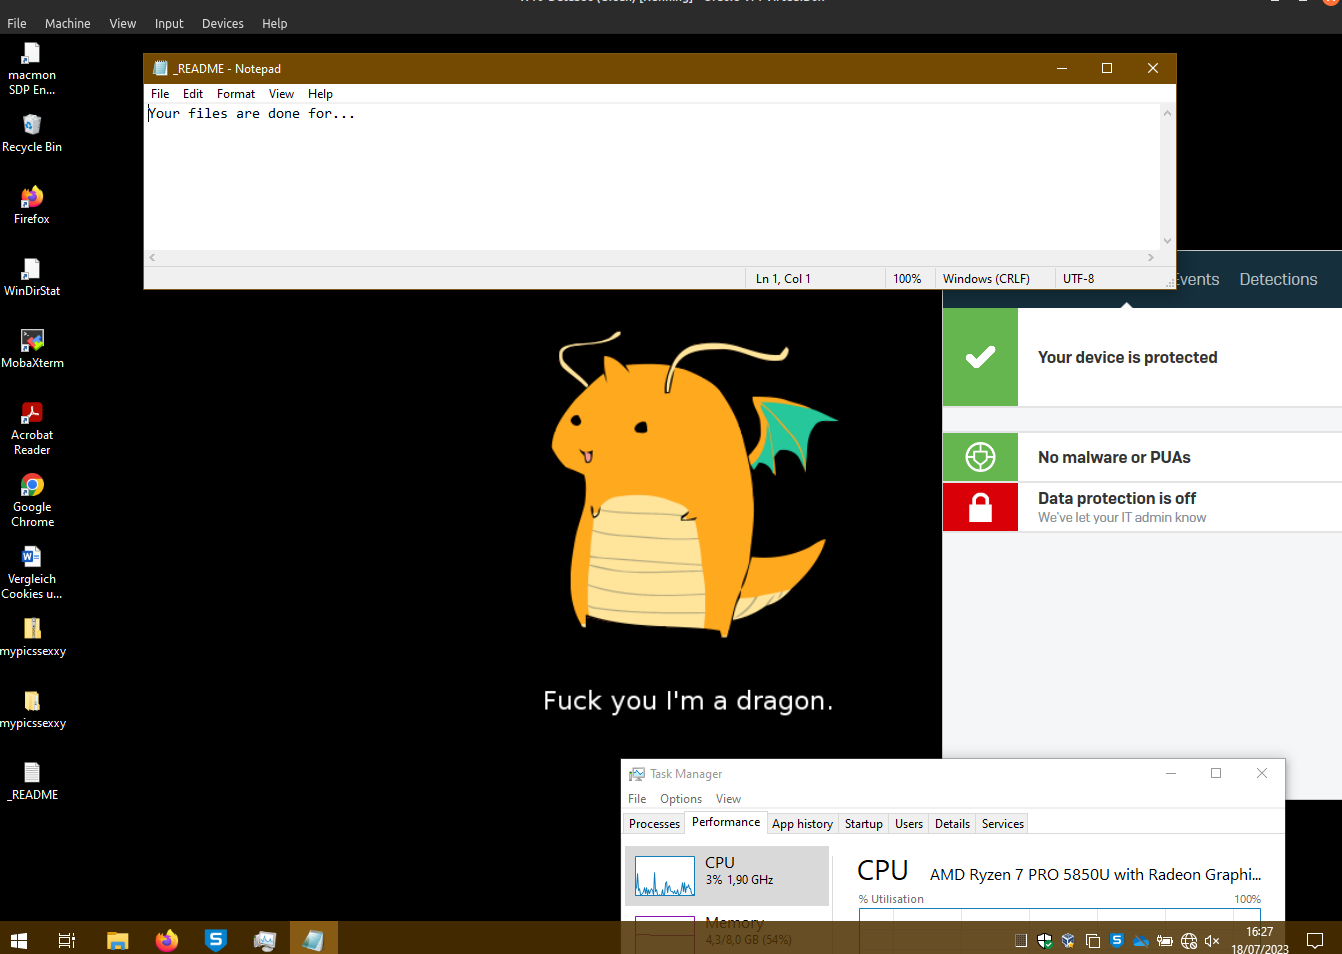Open VirtualBox File menu

pyautogui.click(x=17, y=23)
